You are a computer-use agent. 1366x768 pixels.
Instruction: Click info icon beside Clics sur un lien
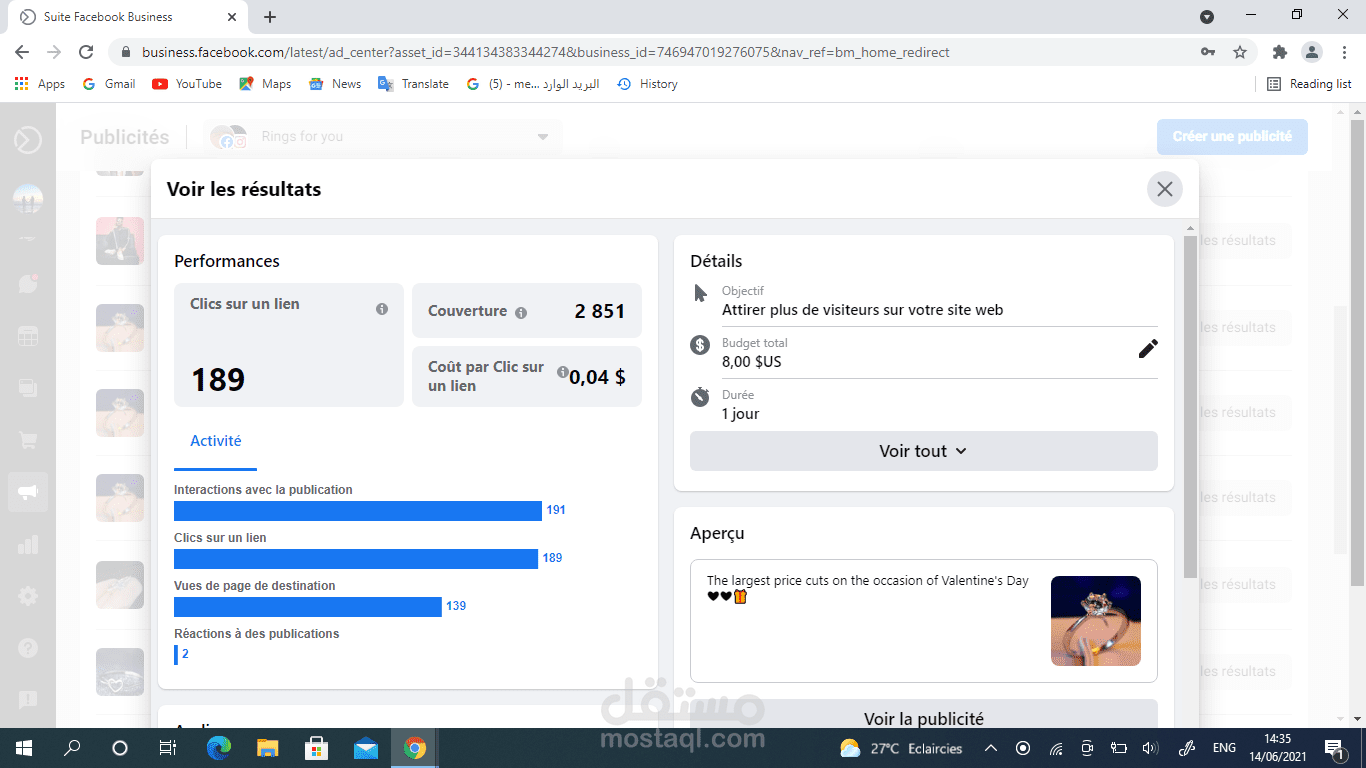tap(382, 309)
